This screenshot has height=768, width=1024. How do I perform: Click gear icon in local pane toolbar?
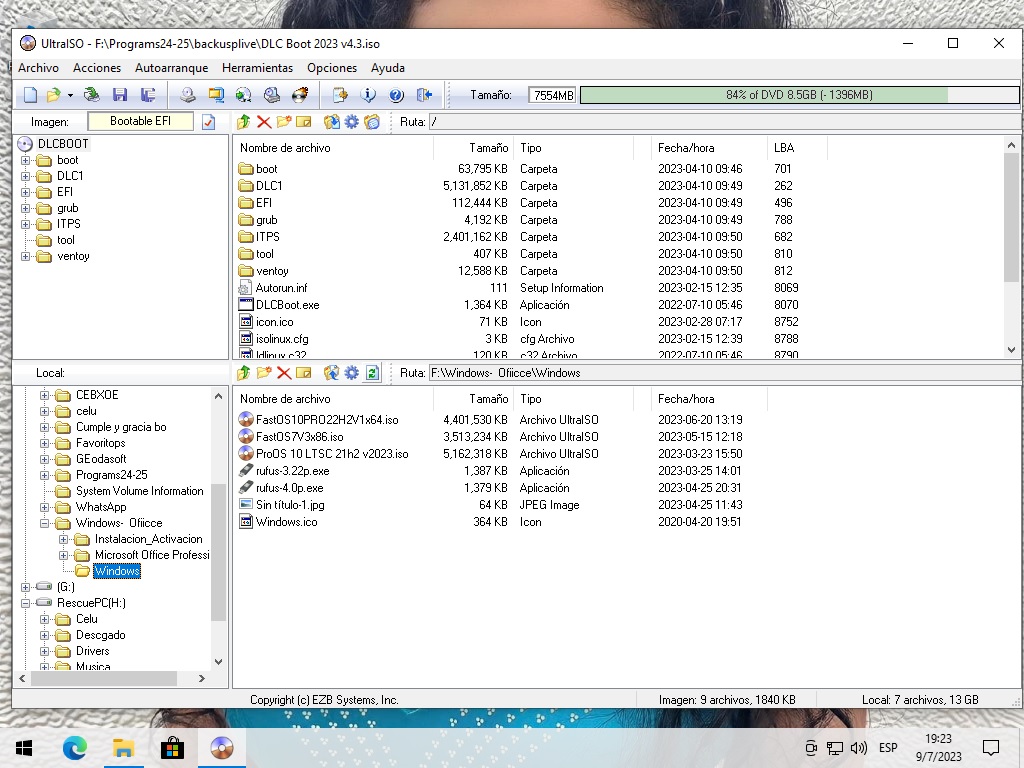351,373
